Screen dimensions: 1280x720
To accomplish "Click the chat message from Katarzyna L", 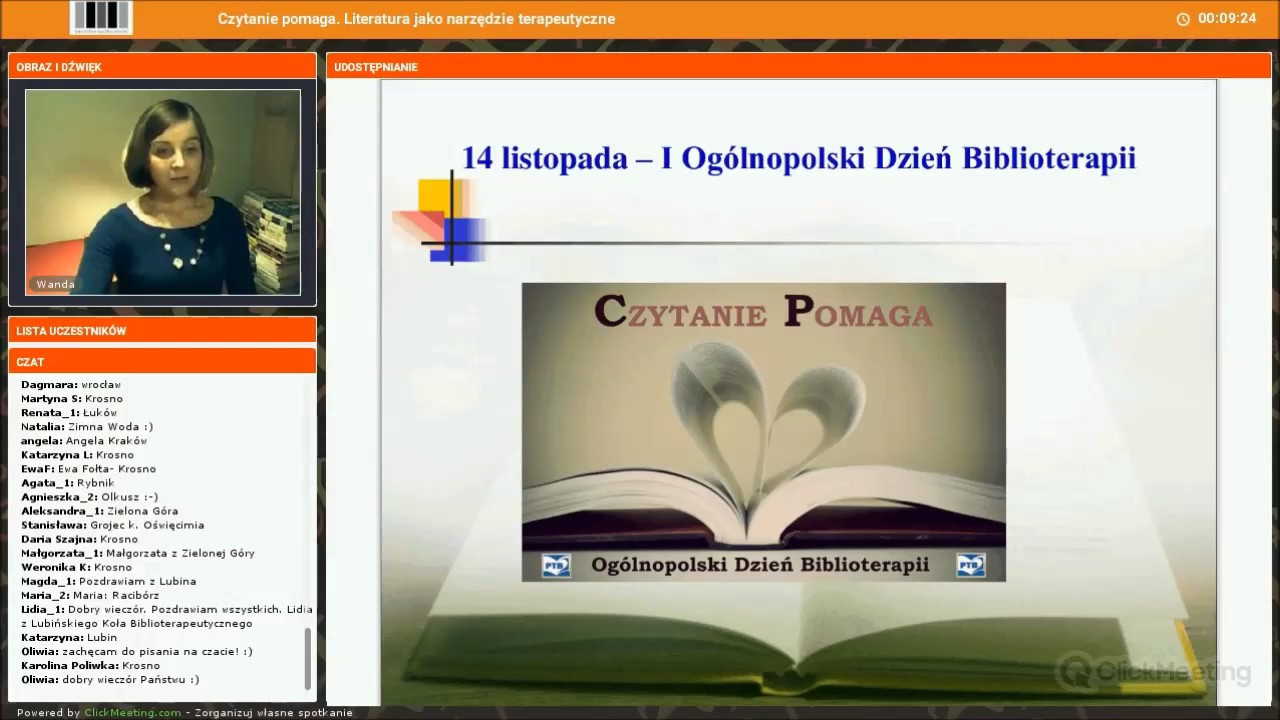I will (77, 454).
